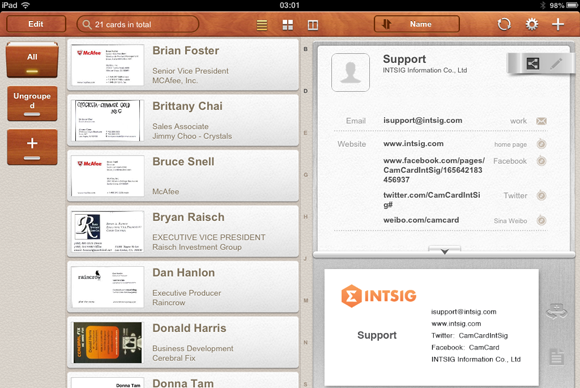Open Twitter link arrow icon
Image resolution: width=580 pixels, height=388 pixels.
tap(541, 195)
